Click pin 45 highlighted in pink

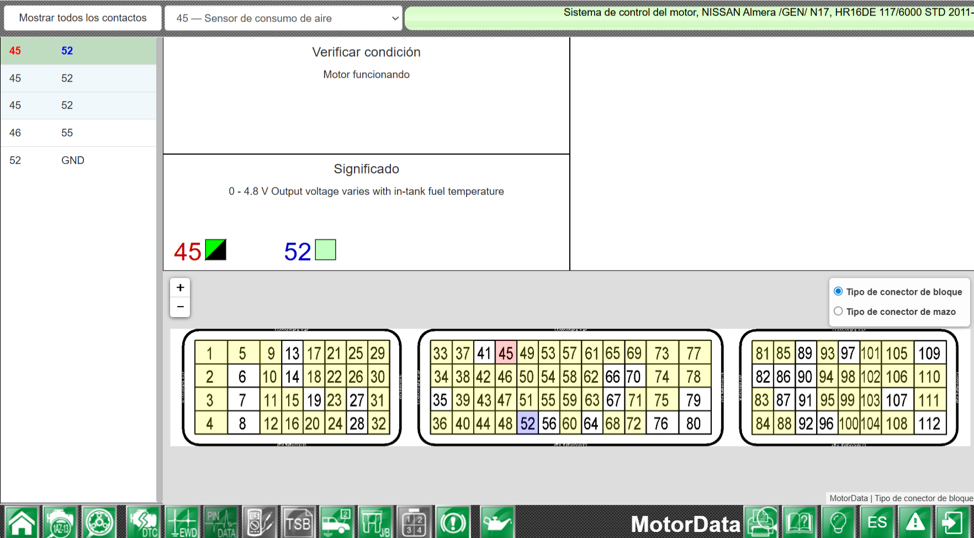506,353
